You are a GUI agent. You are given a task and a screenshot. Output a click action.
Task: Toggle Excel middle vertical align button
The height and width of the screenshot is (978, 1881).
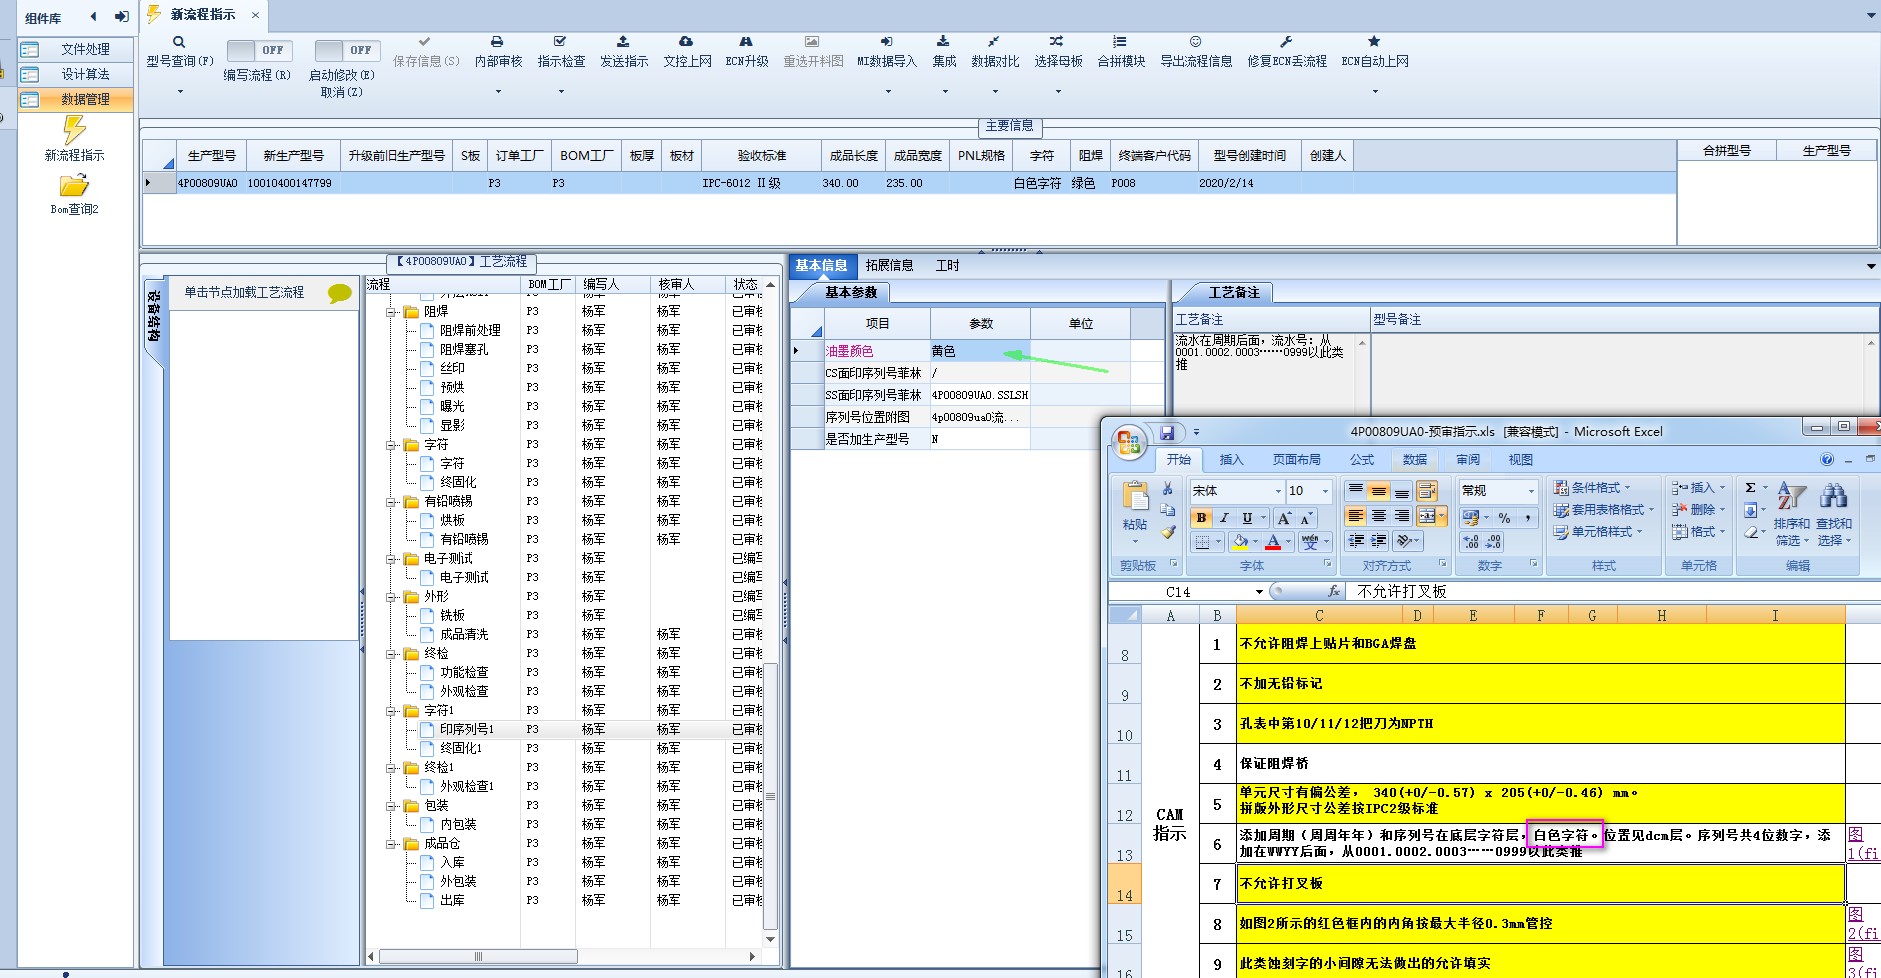pyautogui.click(x=1379, y=490)
